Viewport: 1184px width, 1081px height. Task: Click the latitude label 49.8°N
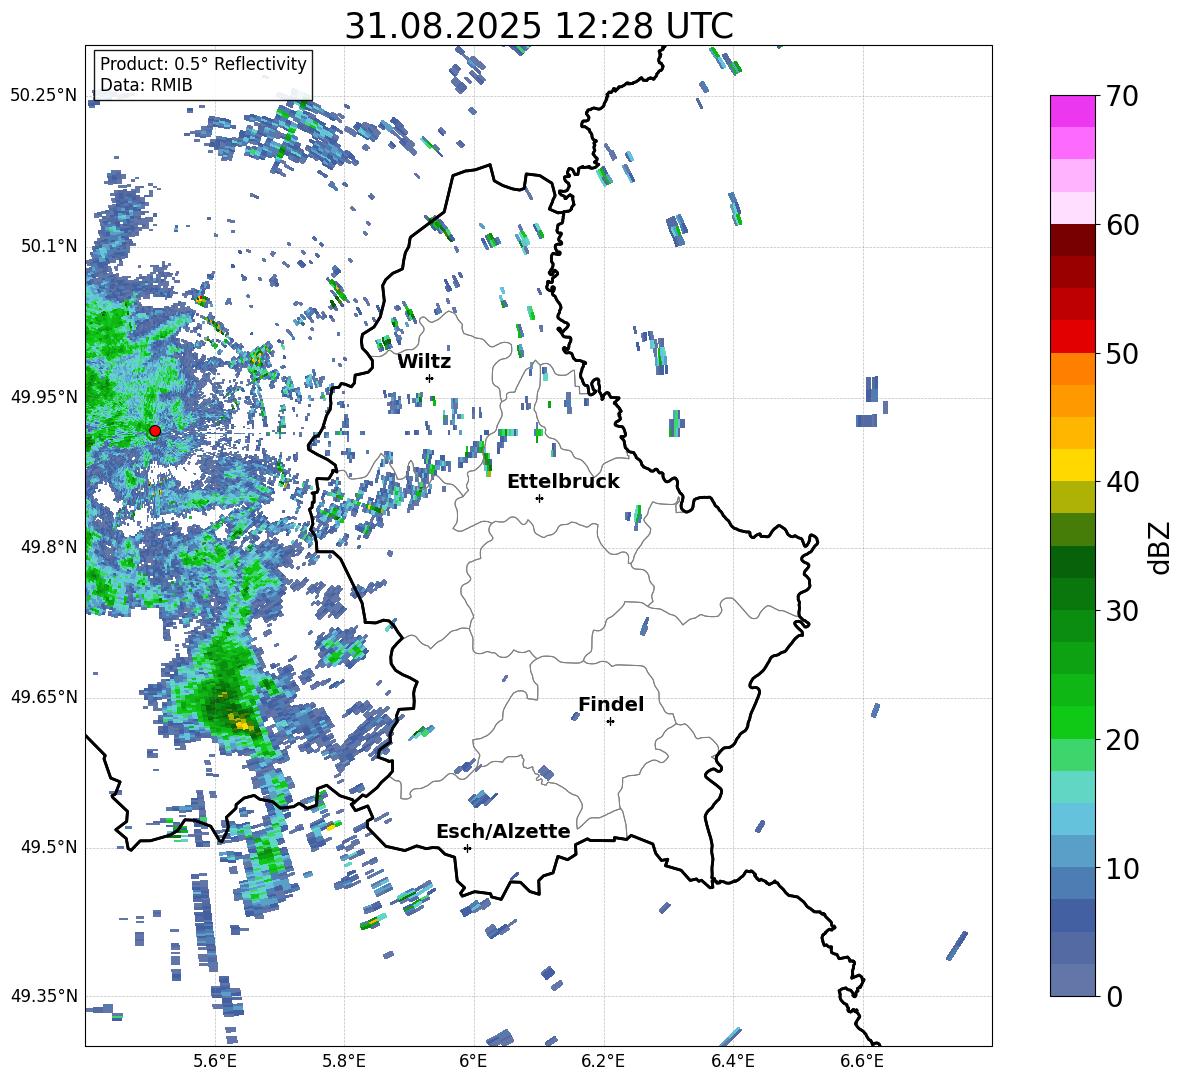(49, 547)
